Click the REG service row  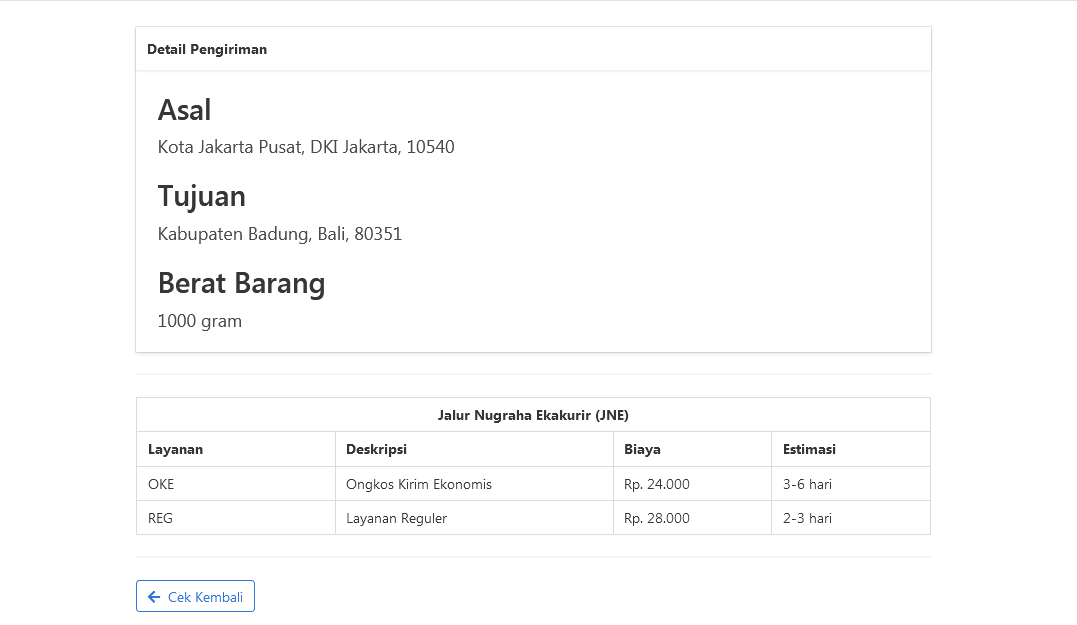click(160, 517)
